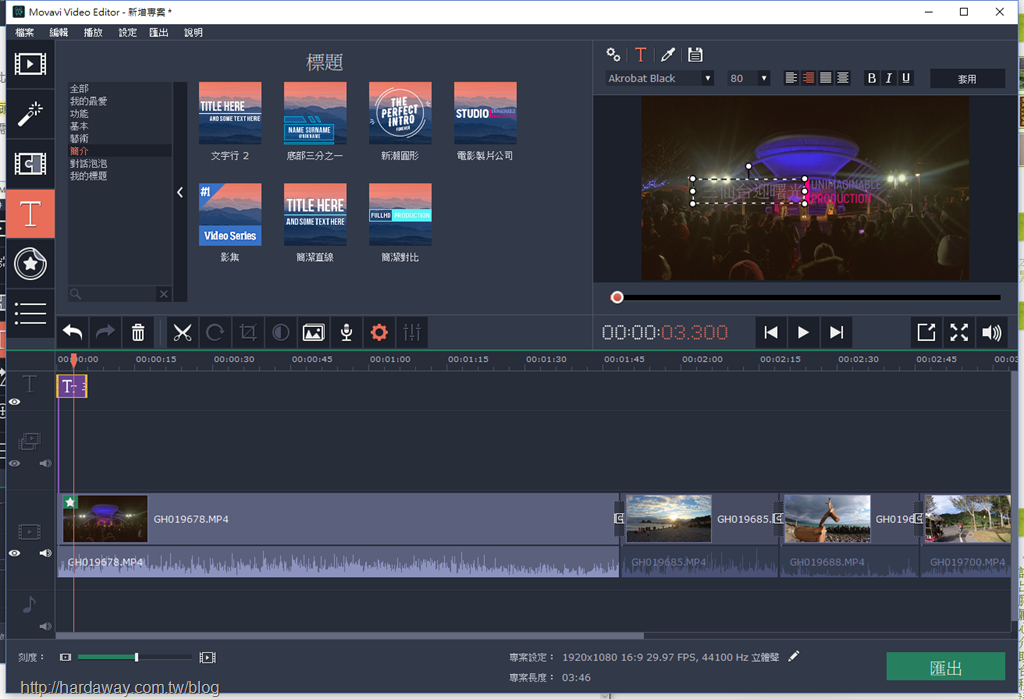Select the 全部 title category
The height and width of the screenshot is (699, 1024).
(x=79, y=88)
